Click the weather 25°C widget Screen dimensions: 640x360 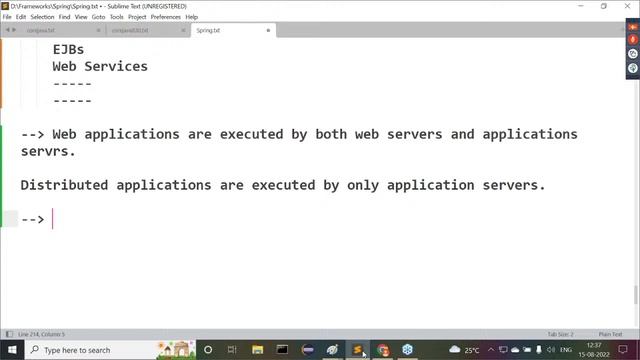pyautogui.click(x=464, y=350)
